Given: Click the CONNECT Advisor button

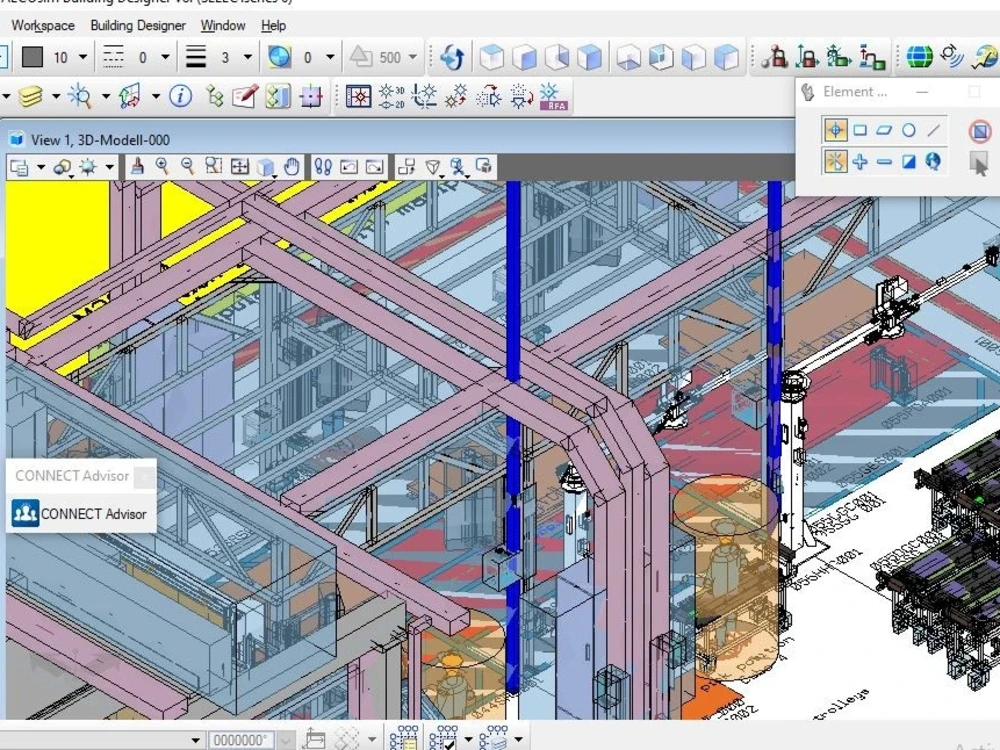Looking at the screenshot, I should click(x=80, y=513).
